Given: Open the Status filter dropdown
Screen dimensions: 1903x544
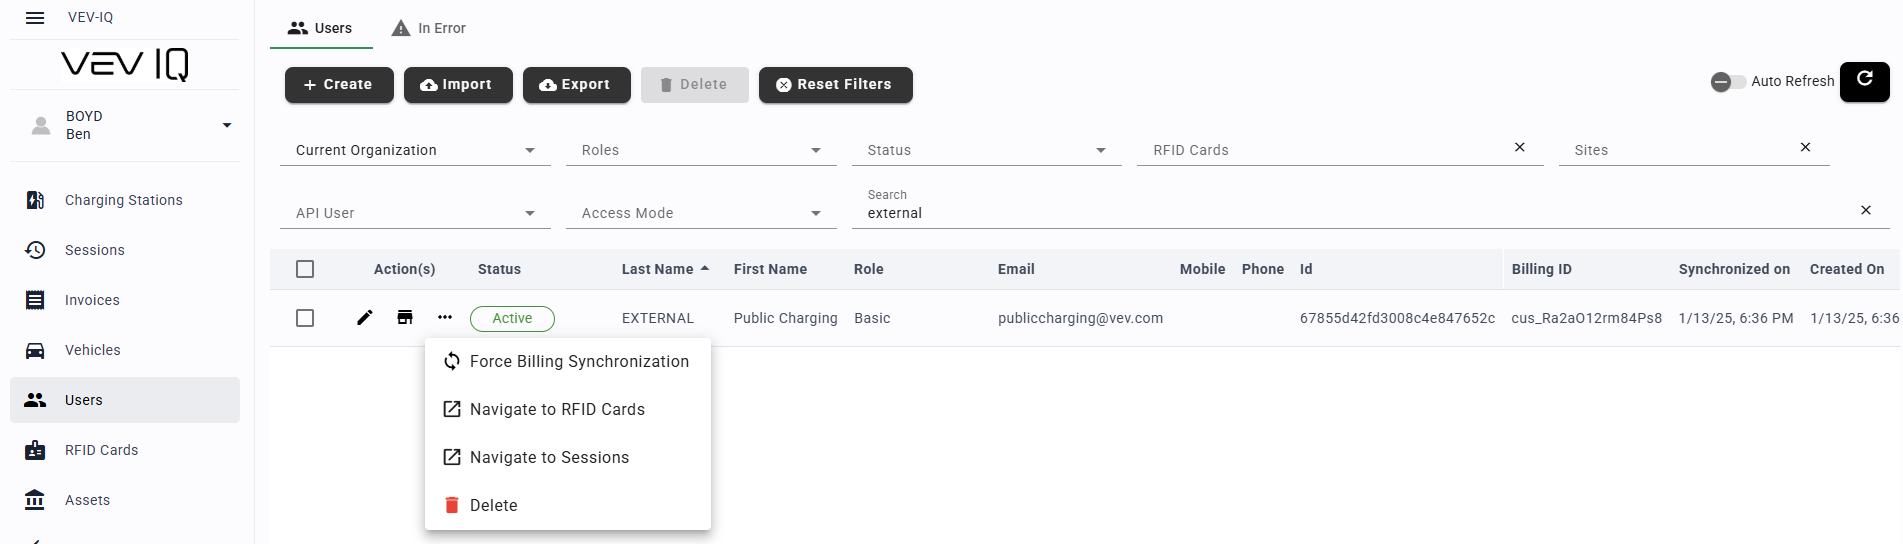Looking at the screenshot, I should (986, 150).
